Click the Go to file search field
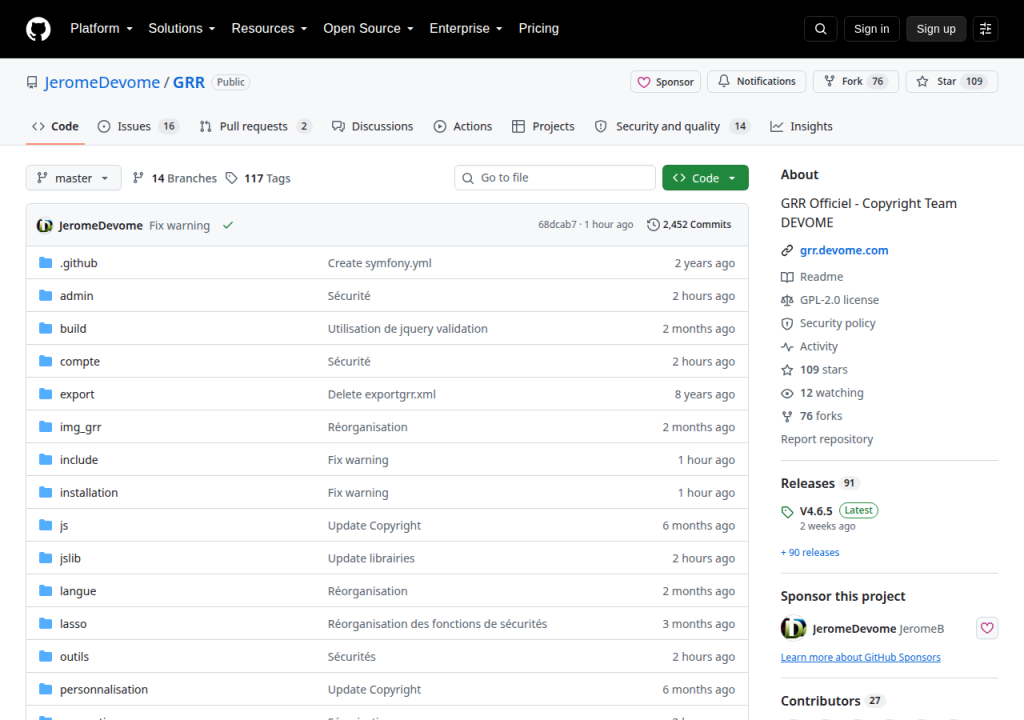1024x720 pixels. (555, 178)
